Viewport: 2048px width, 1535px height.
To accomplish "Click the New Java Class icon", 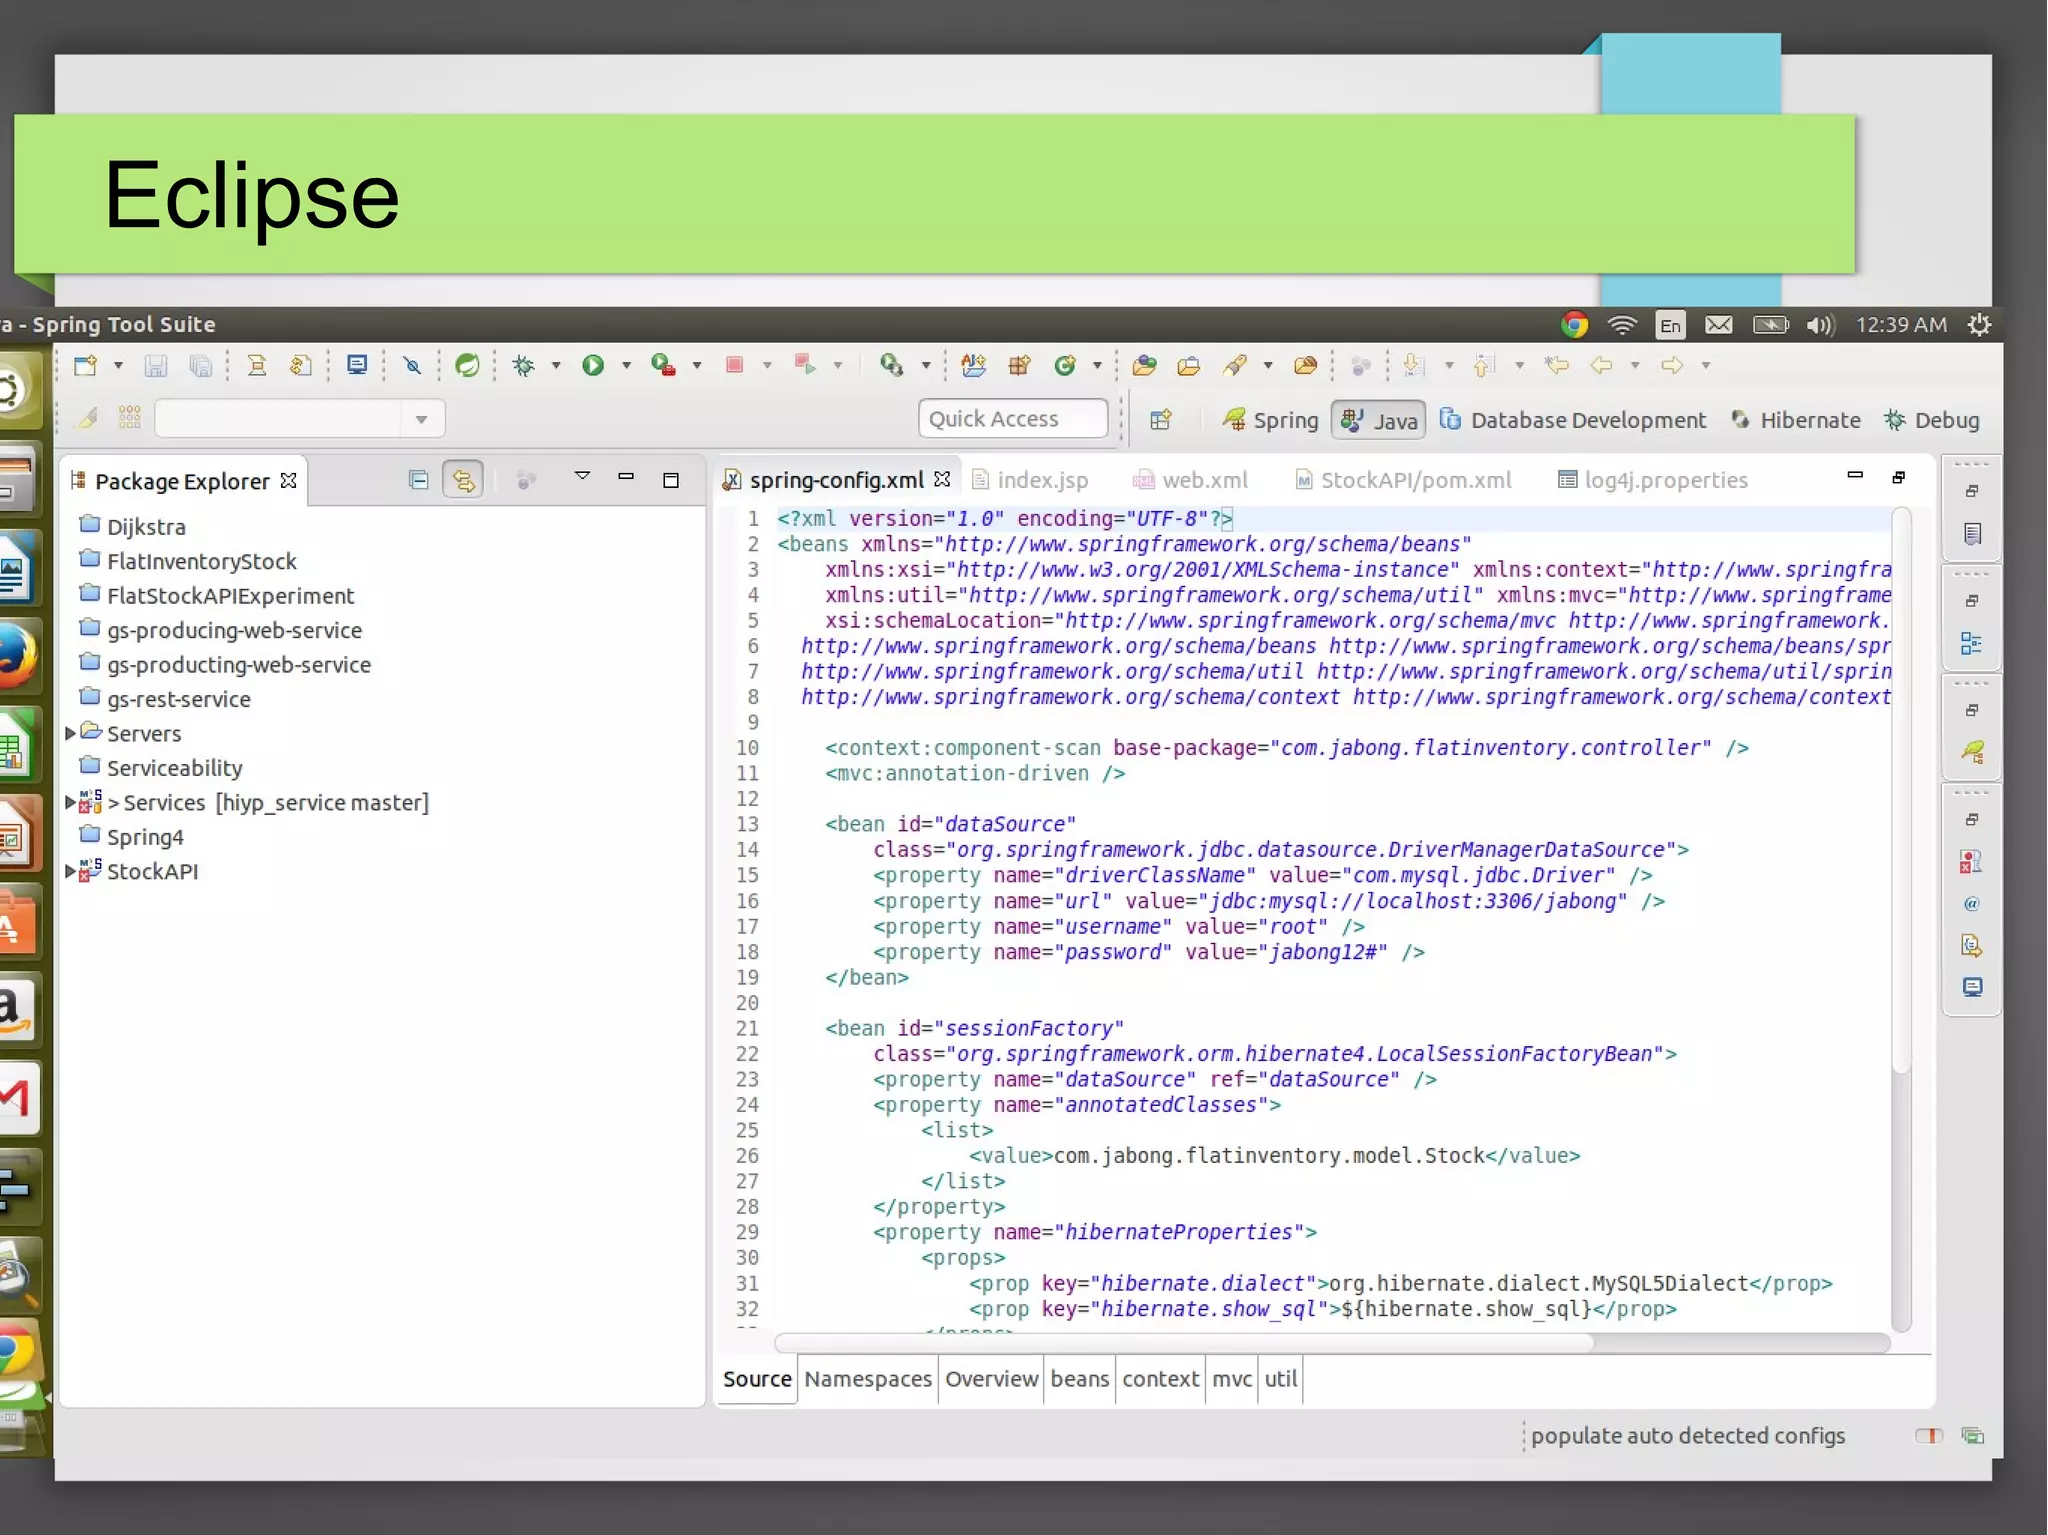I will pos(1065,366).
